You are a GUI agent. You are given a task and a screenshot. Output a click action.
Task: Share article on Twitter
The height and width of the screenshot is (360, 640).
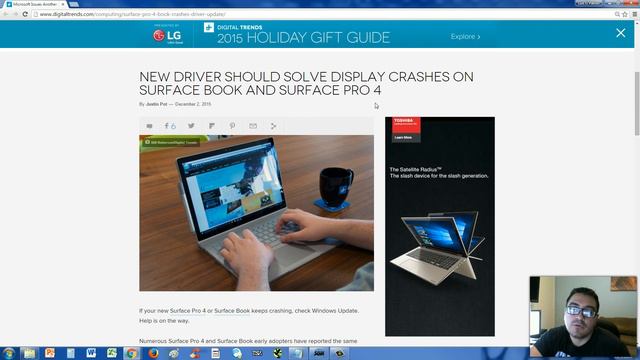[191, 126]
